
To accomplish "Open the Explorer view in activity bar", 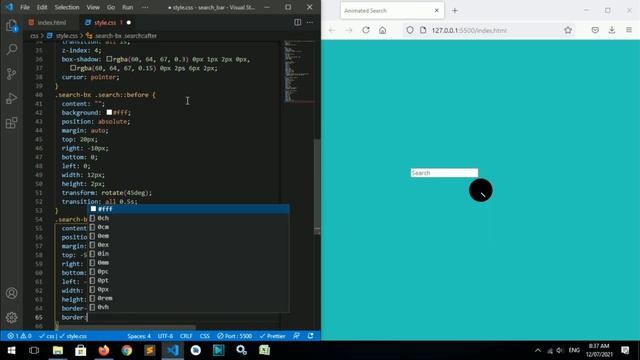I will click(x=11, y=26).
